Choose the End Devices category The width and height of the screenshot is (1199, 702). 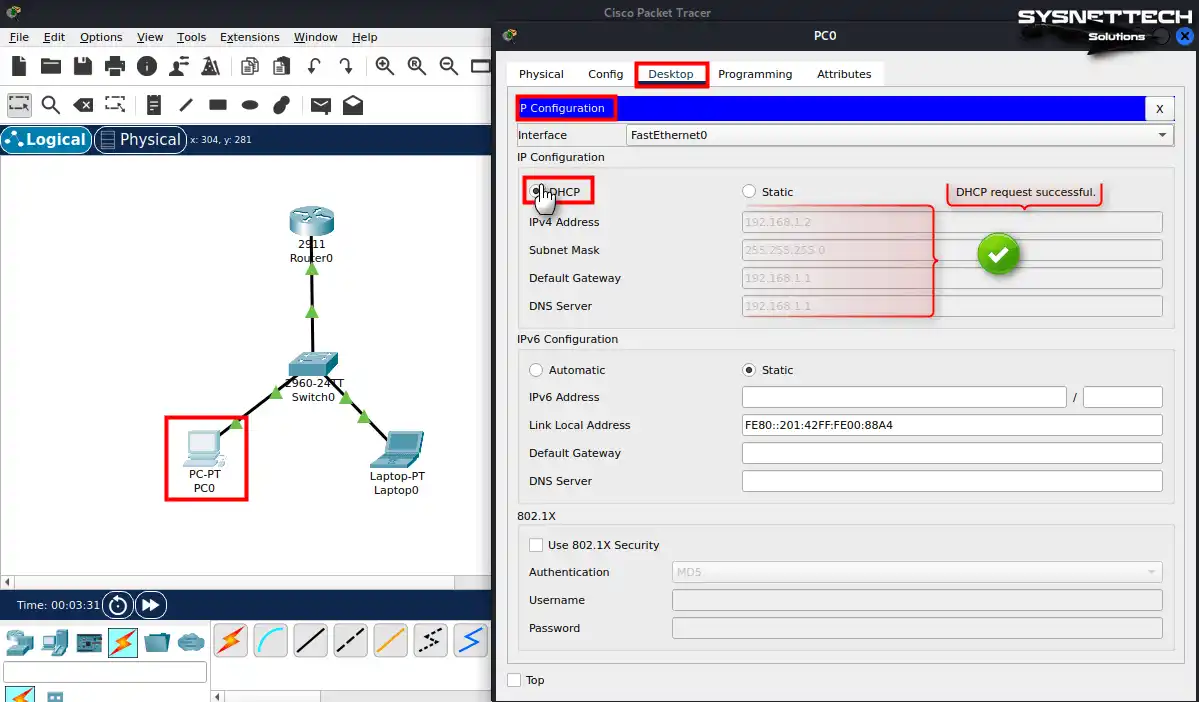click(x=54, y=642)
